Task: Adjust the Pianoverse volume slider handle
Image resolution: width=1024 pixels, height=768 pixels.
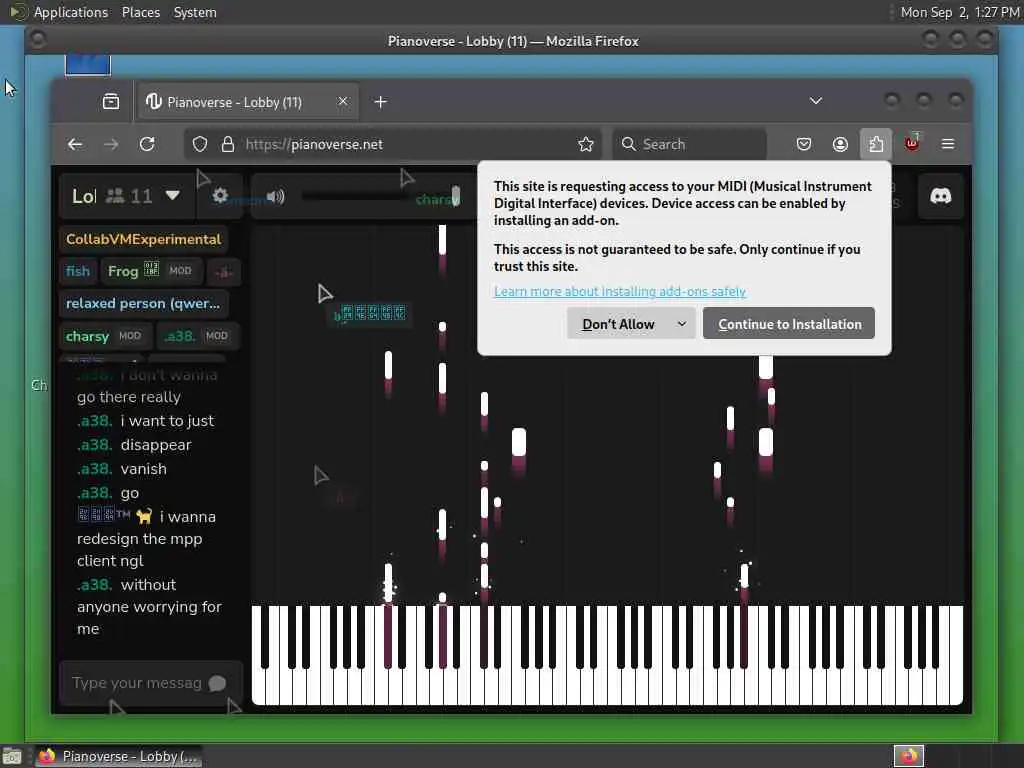Action: tap(456, 196)
